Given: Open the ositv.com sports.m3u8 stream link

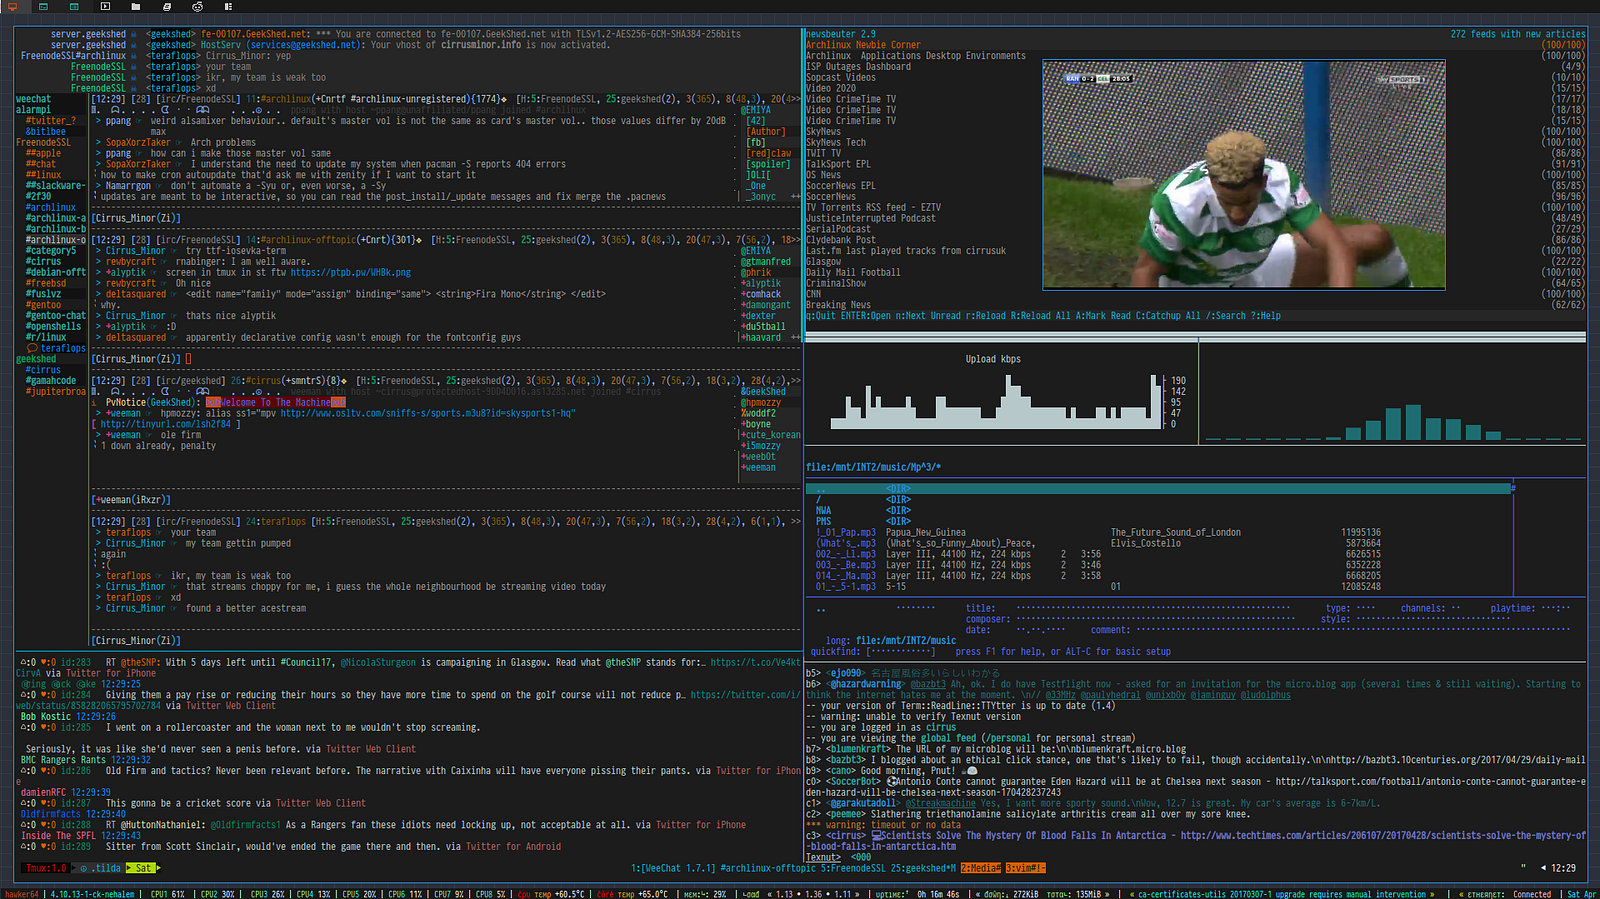Looking at the screenshot, I should click(426, 413).
